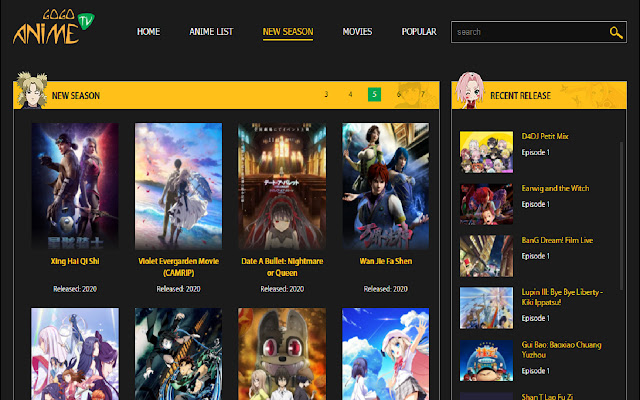Click Episode 1 under BanG Dream! Film Live
This screenshot has width=640, height=400.
click(x=536, y=256)
